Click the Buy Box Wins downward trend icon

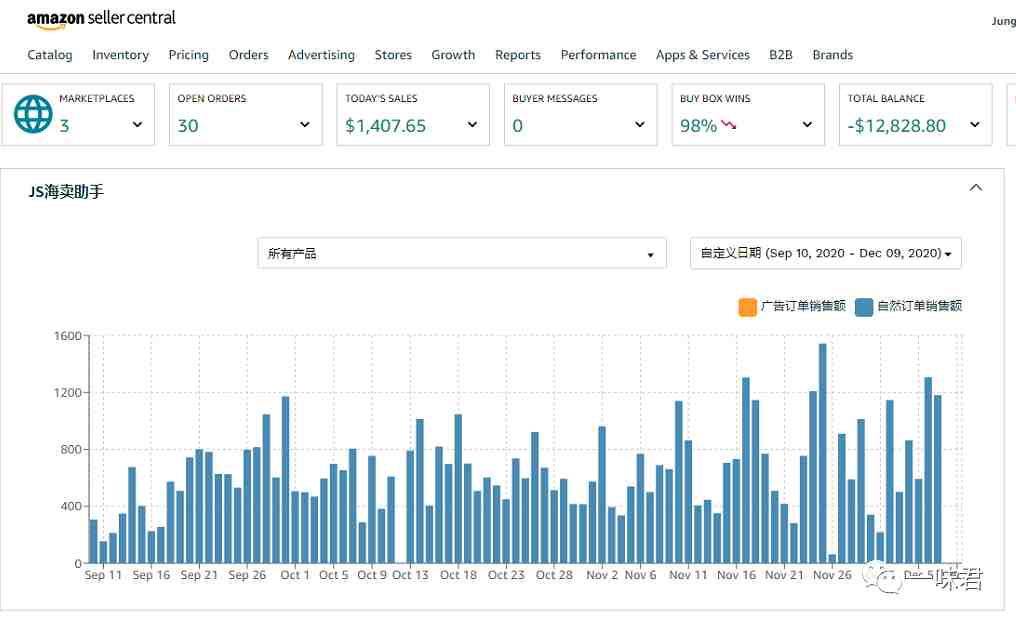coord(728,124)
